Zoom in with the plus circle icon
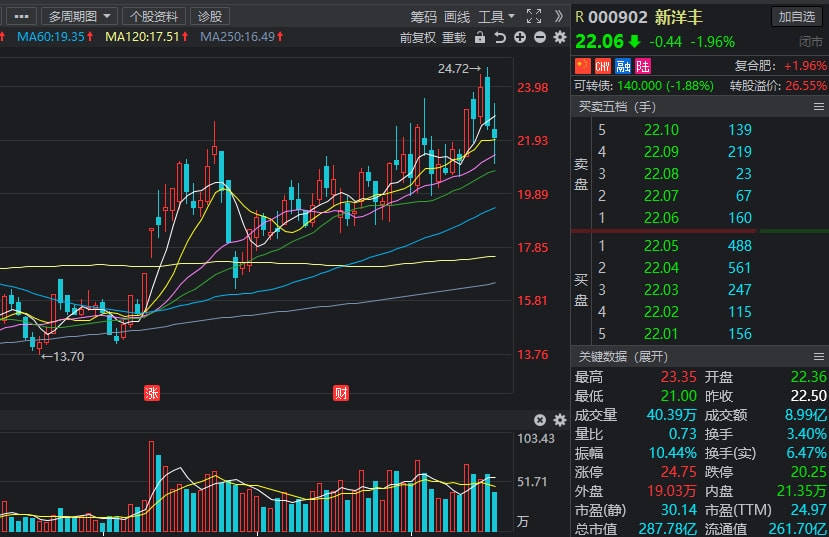Screen dimensions: 829x537 (x=520, y=38)
